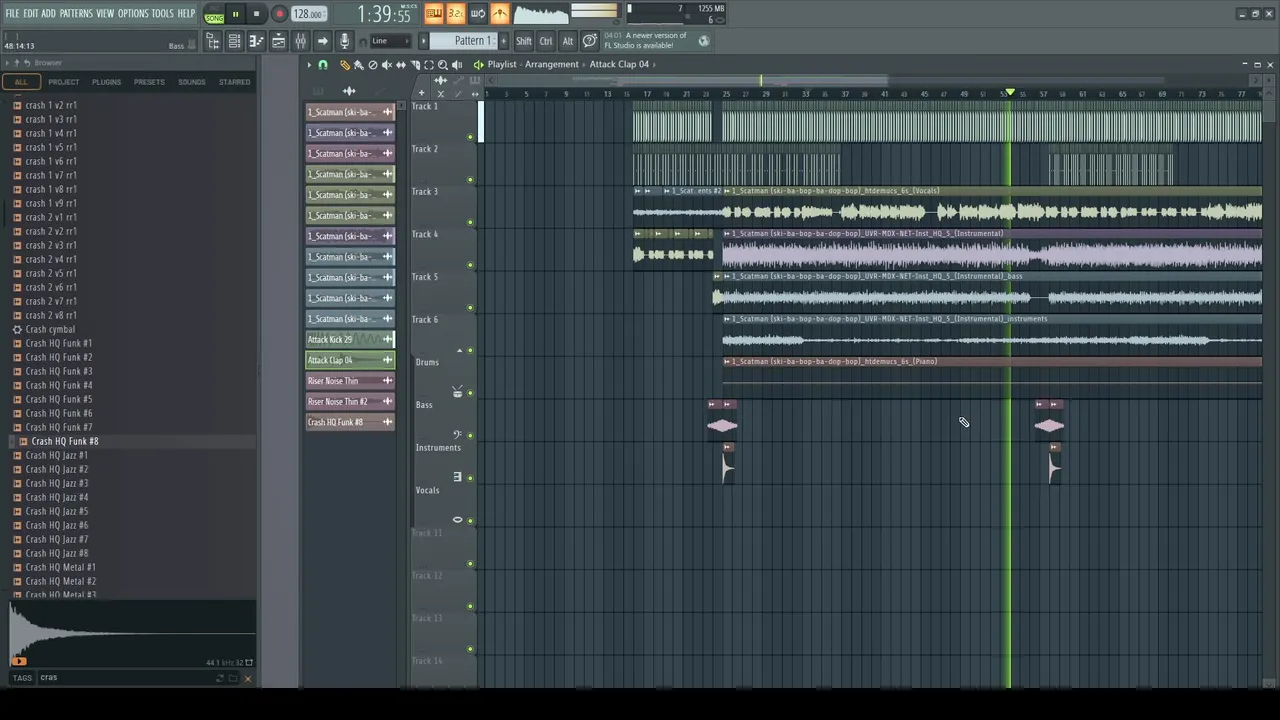The width and height of the screenshot is (1280, 720).
Task: Mute the Vocals track green LED
Action: [470, 521]
